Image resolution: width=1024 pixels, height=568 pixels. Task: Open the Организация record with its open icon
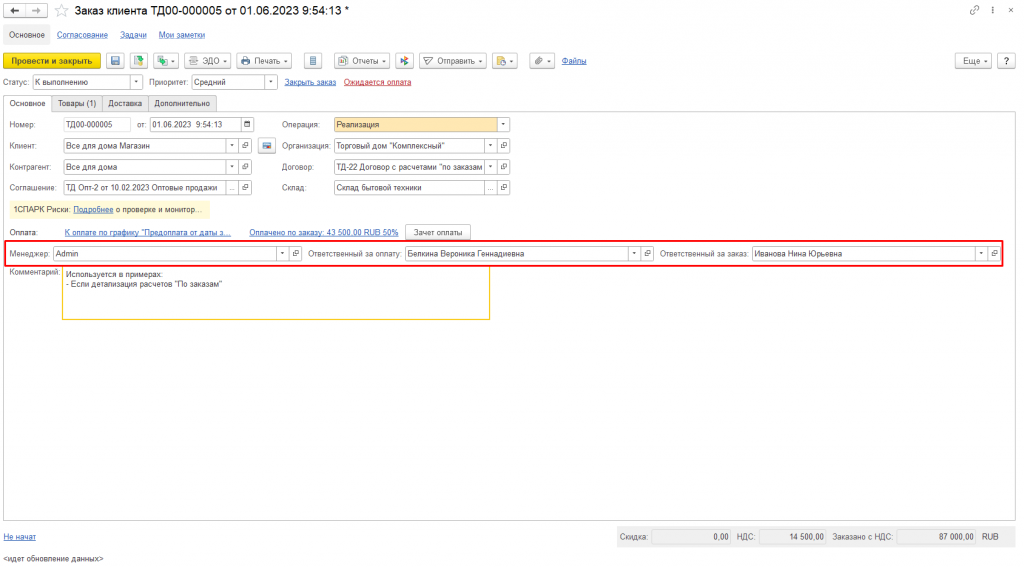pos(504,146)
